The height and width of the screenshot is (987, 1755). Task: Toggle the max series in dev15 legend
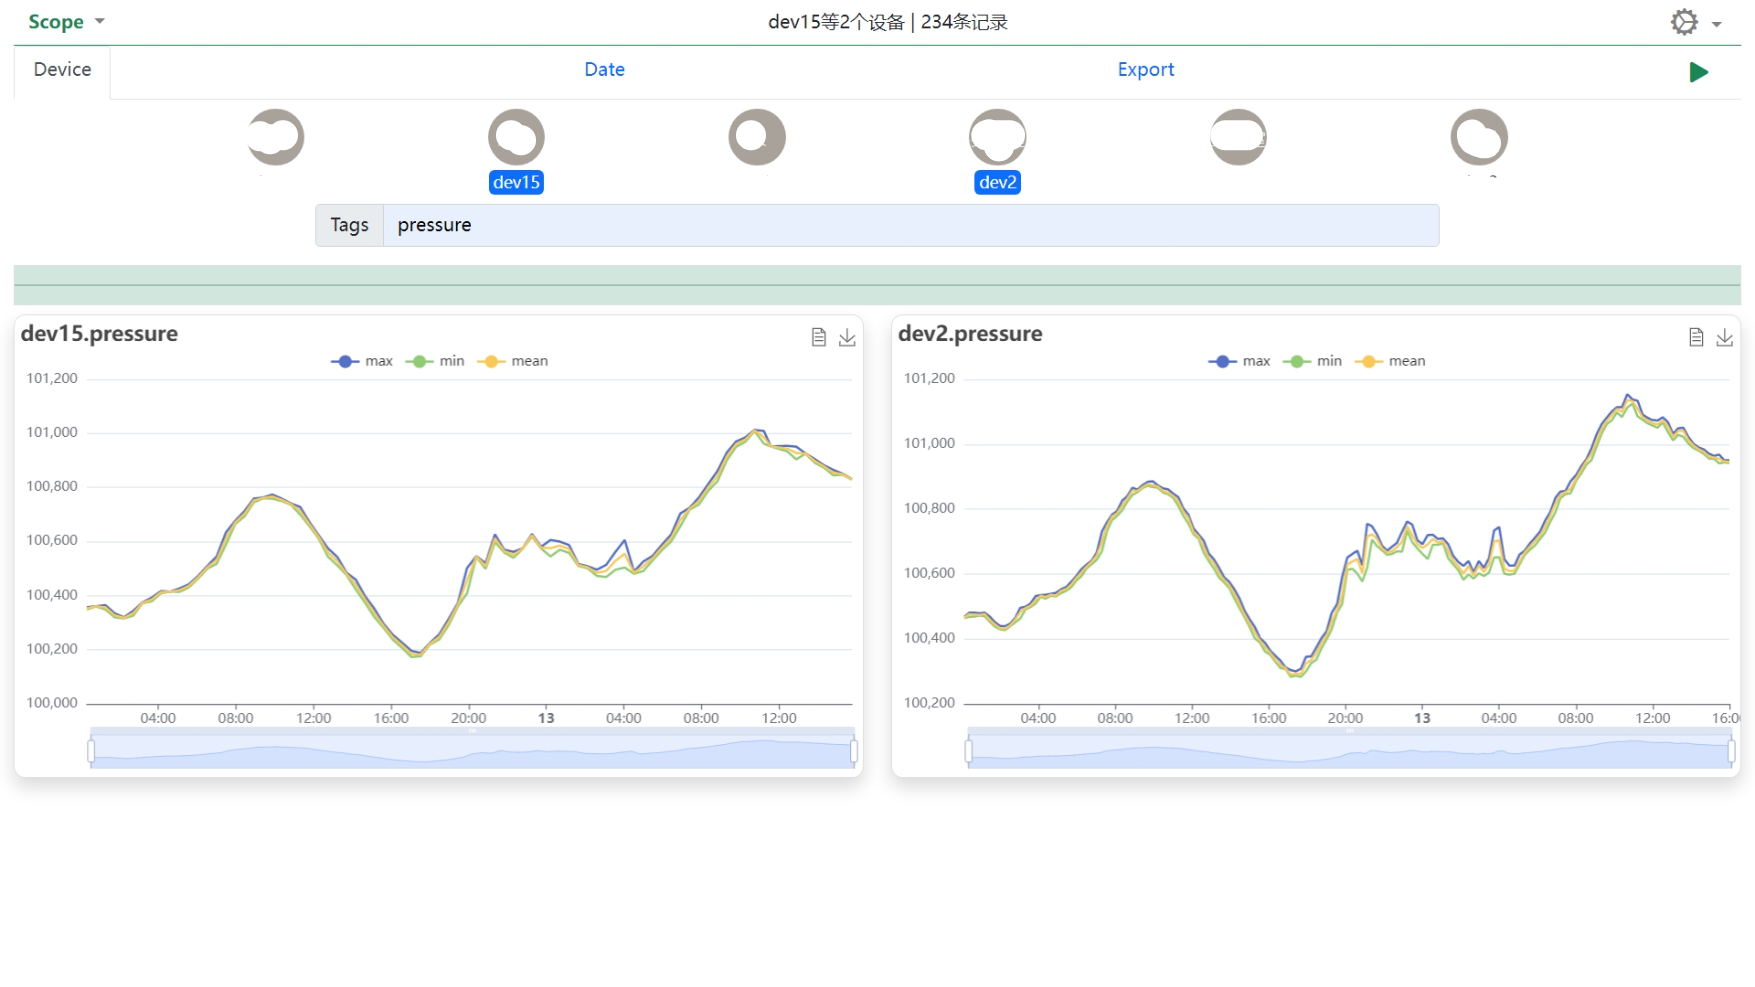coord(362,361)
